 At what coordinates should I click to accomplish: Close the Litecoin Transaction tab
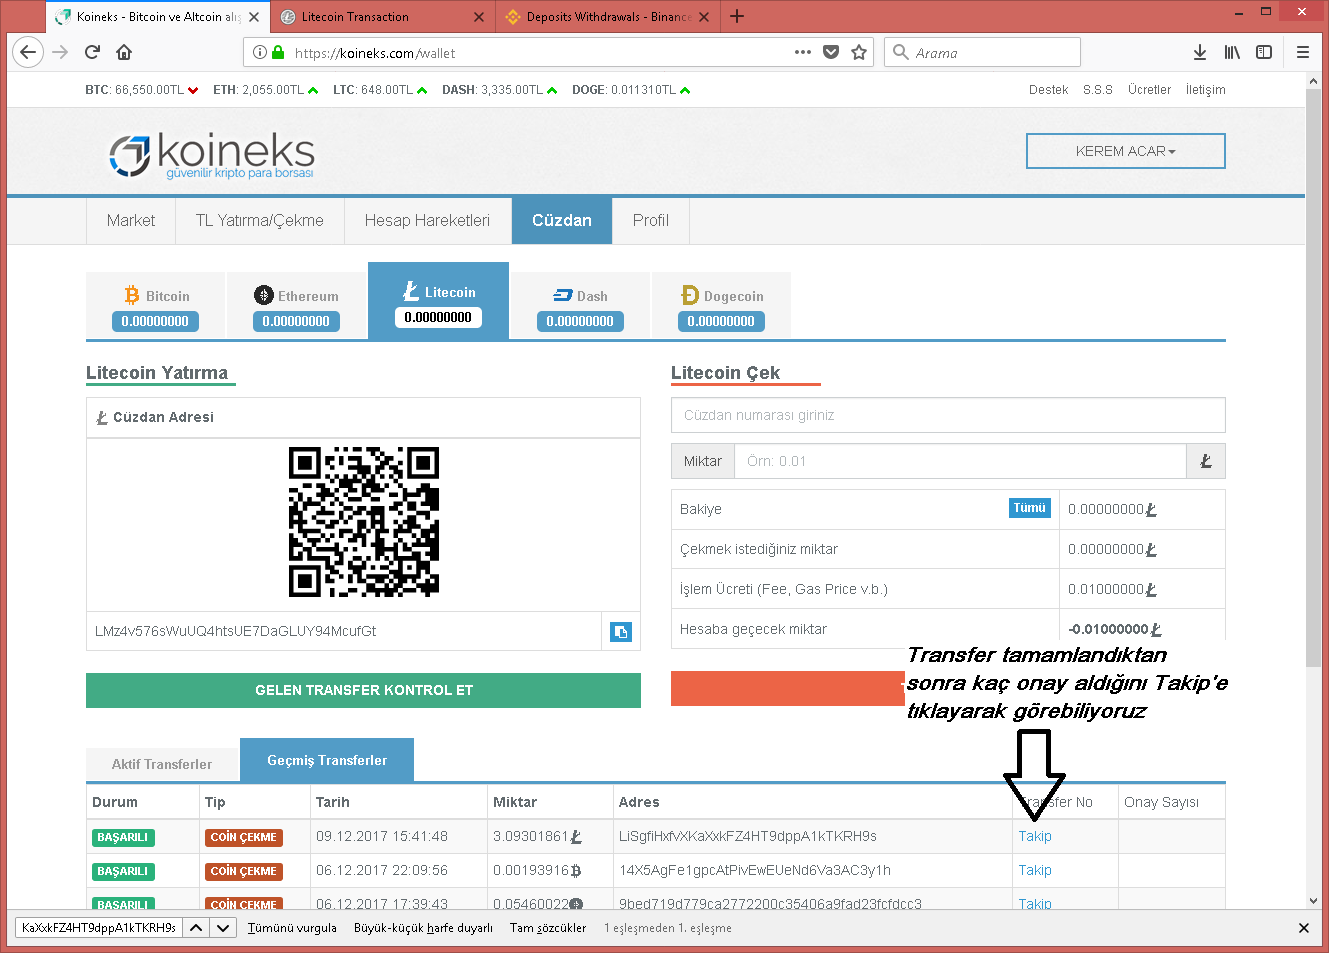[x=478, y=17]
